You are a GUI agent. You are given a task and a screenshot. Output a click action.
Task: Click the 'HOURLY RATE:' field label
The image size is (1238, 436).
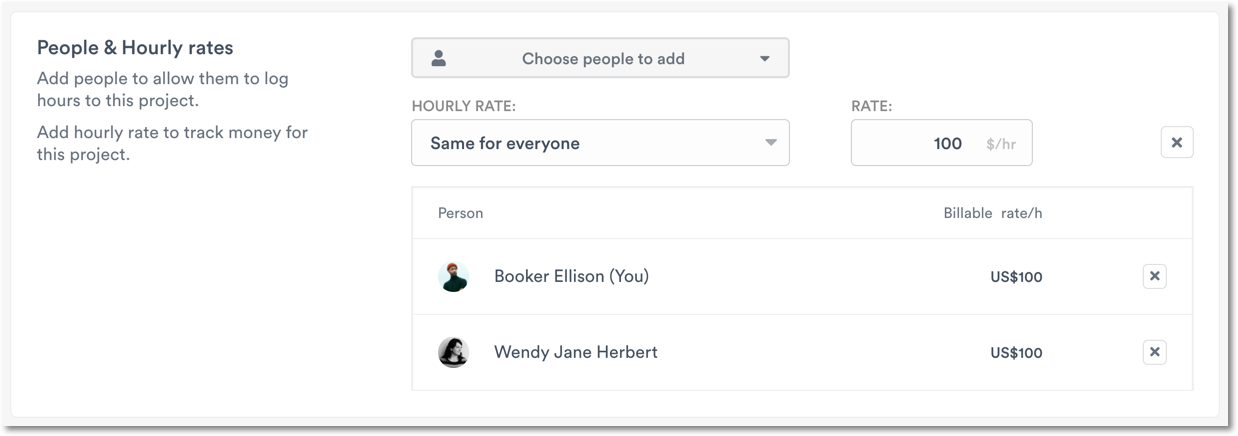pyautogui.click(x=470, y=105)
